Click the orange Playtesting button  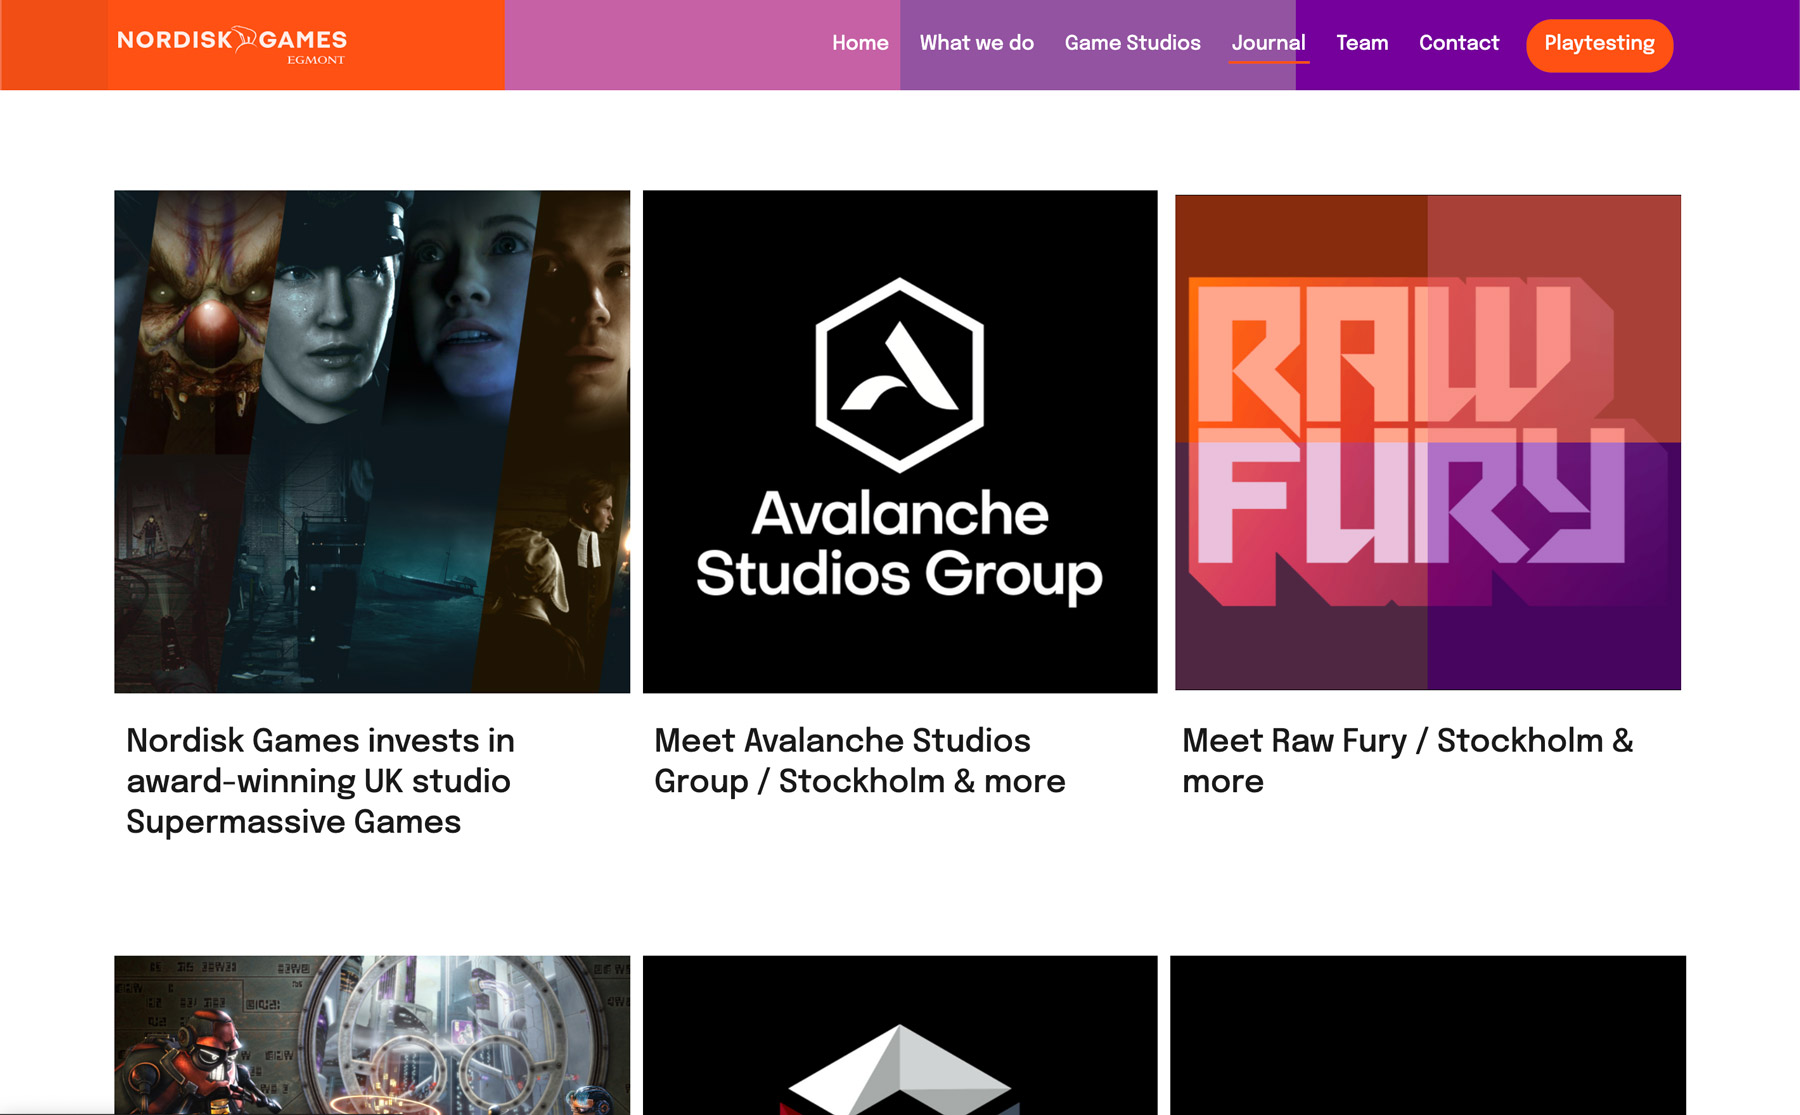coord(1599,45)
